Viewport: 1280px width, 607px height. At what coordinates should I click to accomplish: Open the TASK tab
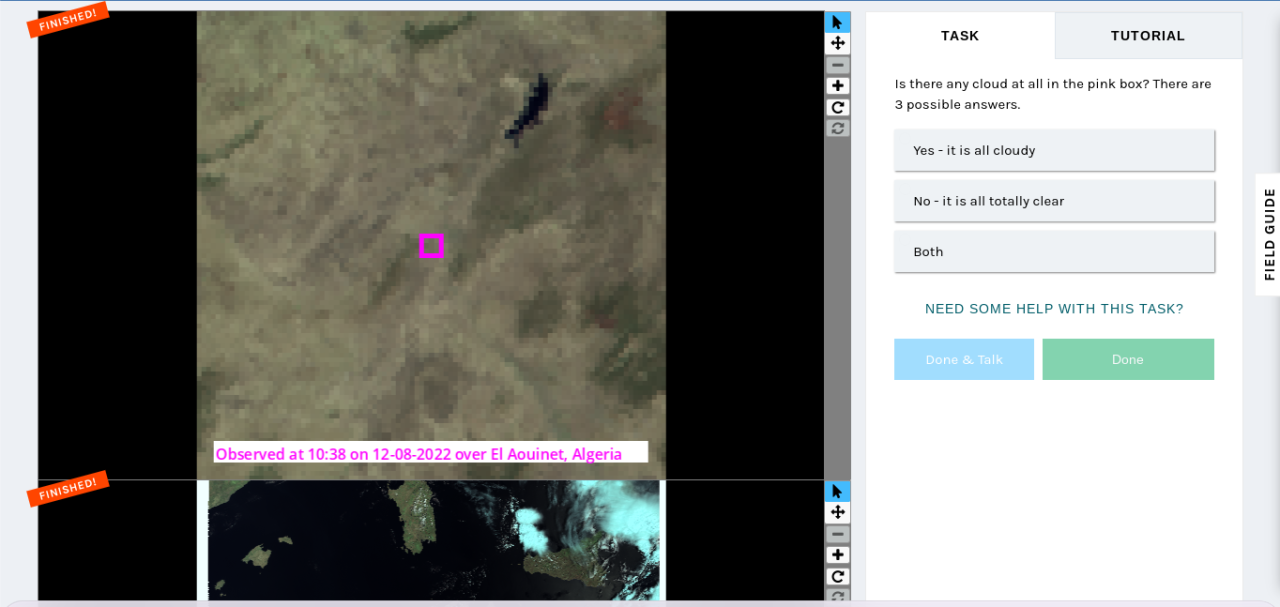tap(960, 36)
